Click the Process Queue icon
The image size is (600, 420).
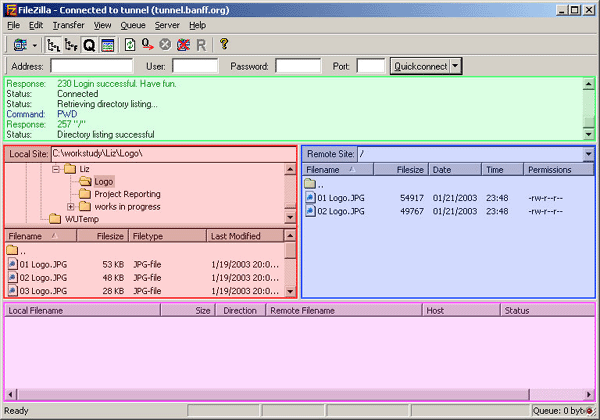147,45
